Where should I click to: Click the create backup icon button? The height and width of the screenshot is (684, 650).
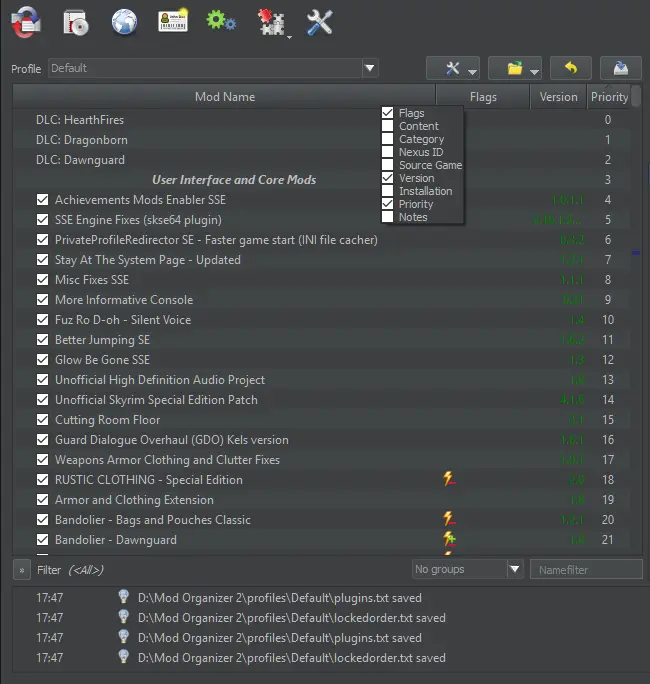coord(621,68)
